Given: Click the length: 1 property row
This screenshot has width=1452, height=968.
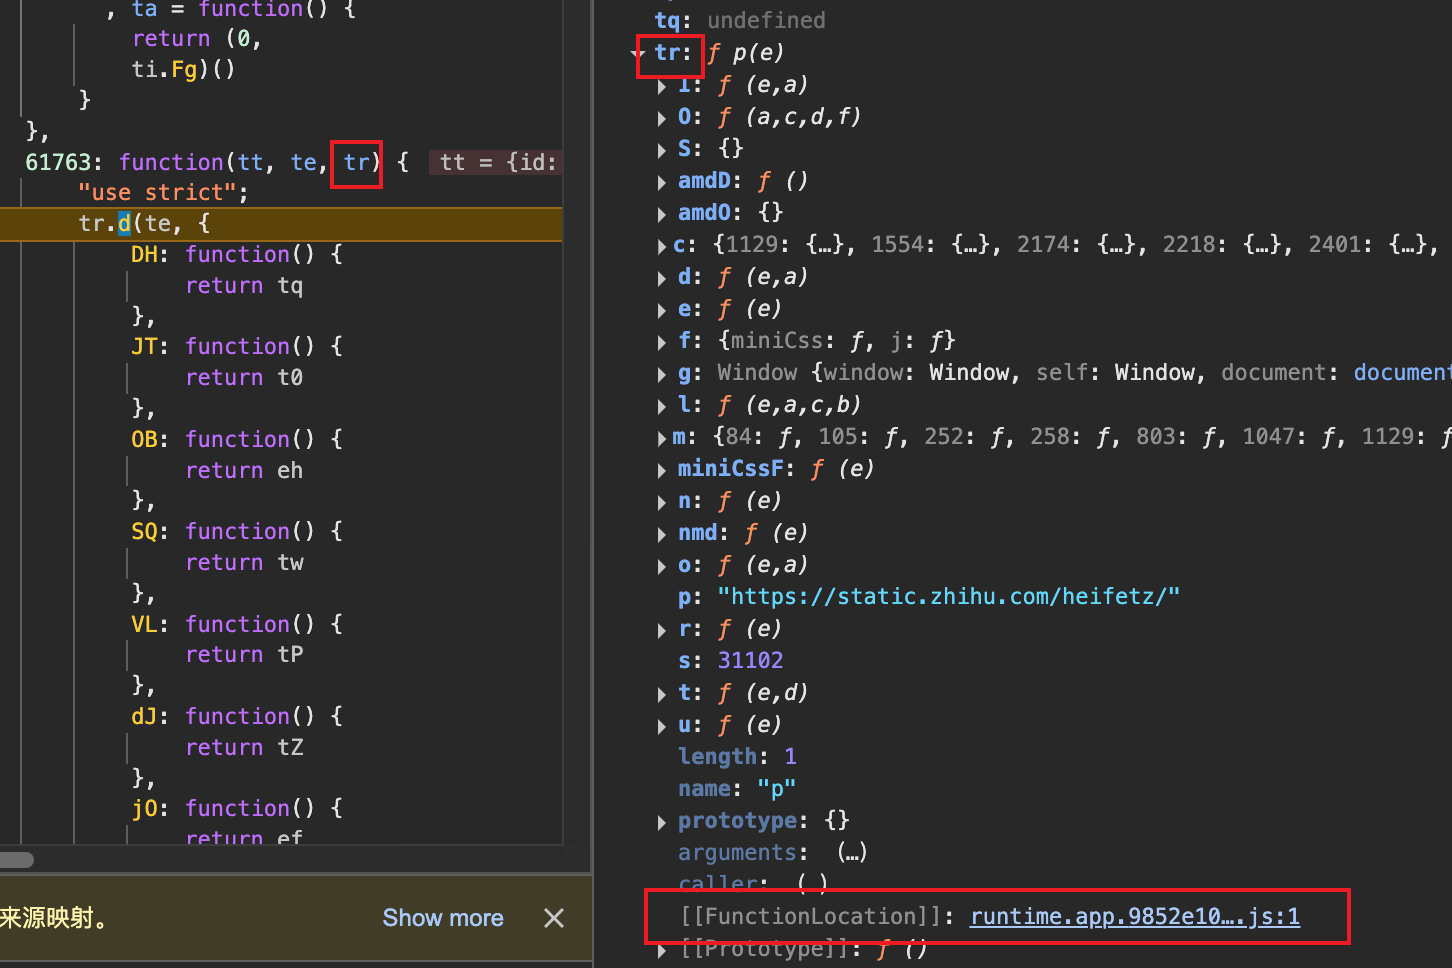Looking at the screenshot, I should pyautogui.click(x=737, y=756).
